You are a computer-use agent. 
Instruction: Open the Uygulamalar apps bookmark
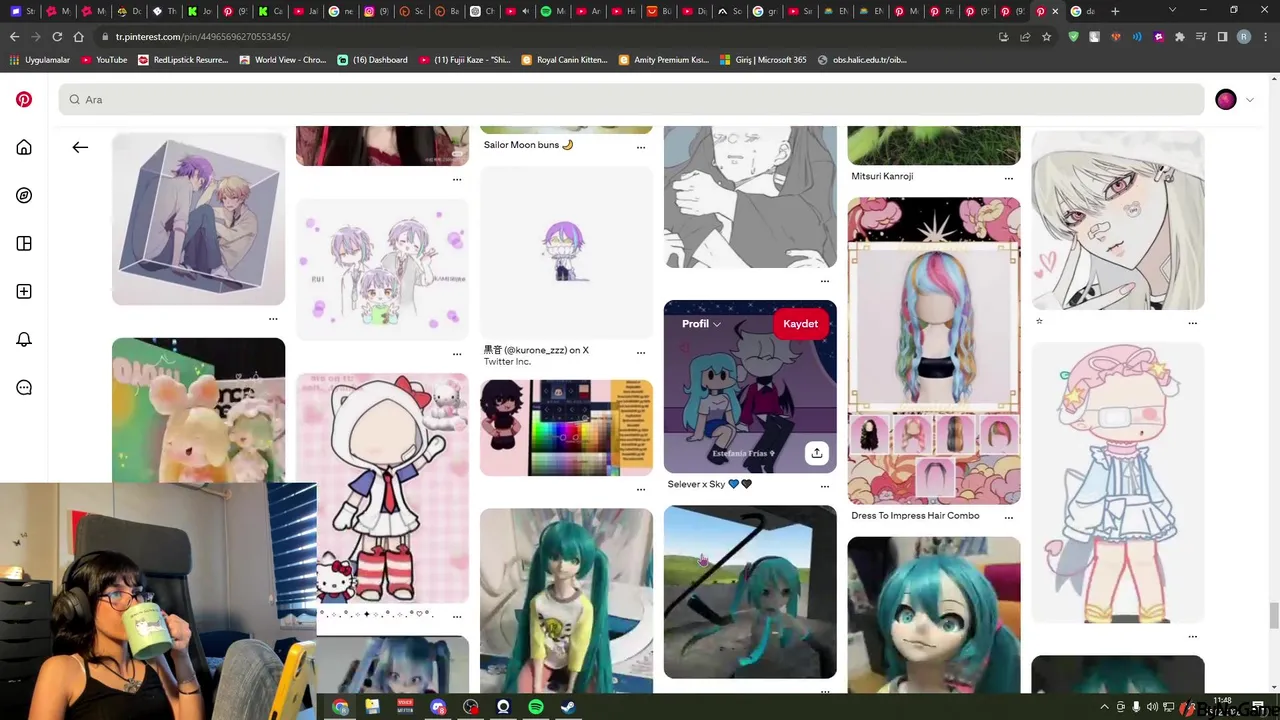(x=40, y=60)
